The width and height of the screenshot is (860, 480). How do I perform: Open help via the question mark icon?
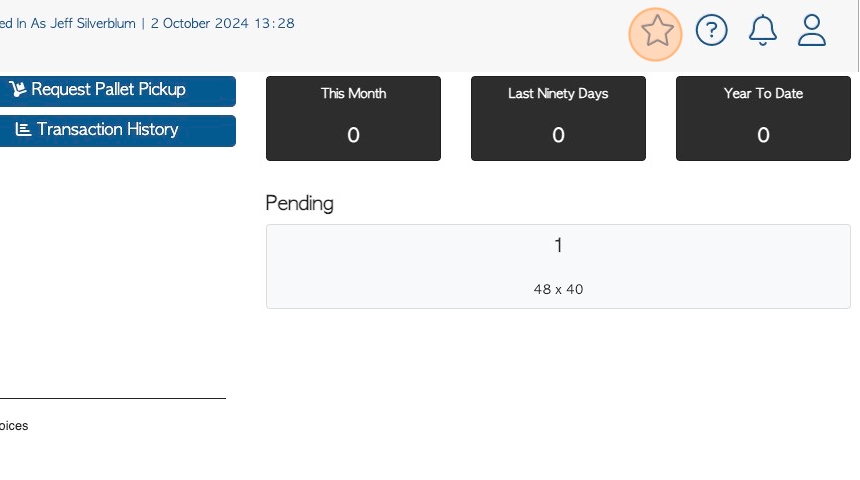711,30
